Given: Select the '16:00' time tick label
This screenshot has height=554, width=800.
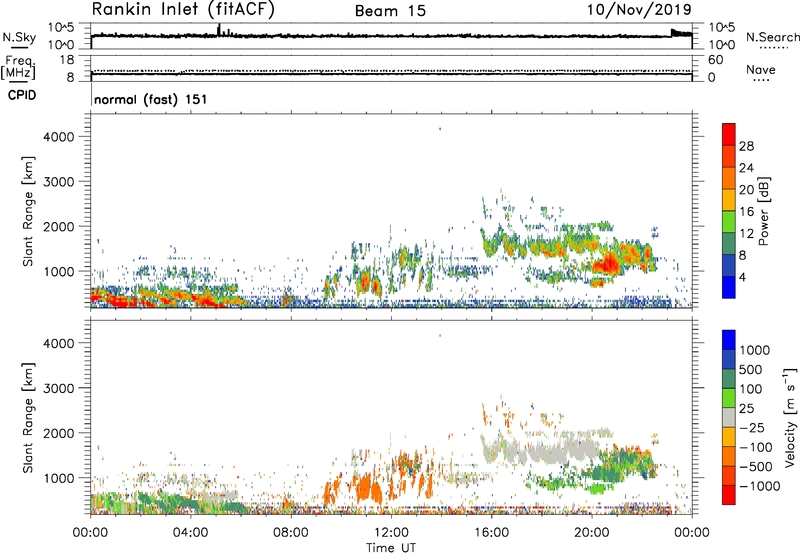Looking at the screenshot, I should (x=491, y=533).
